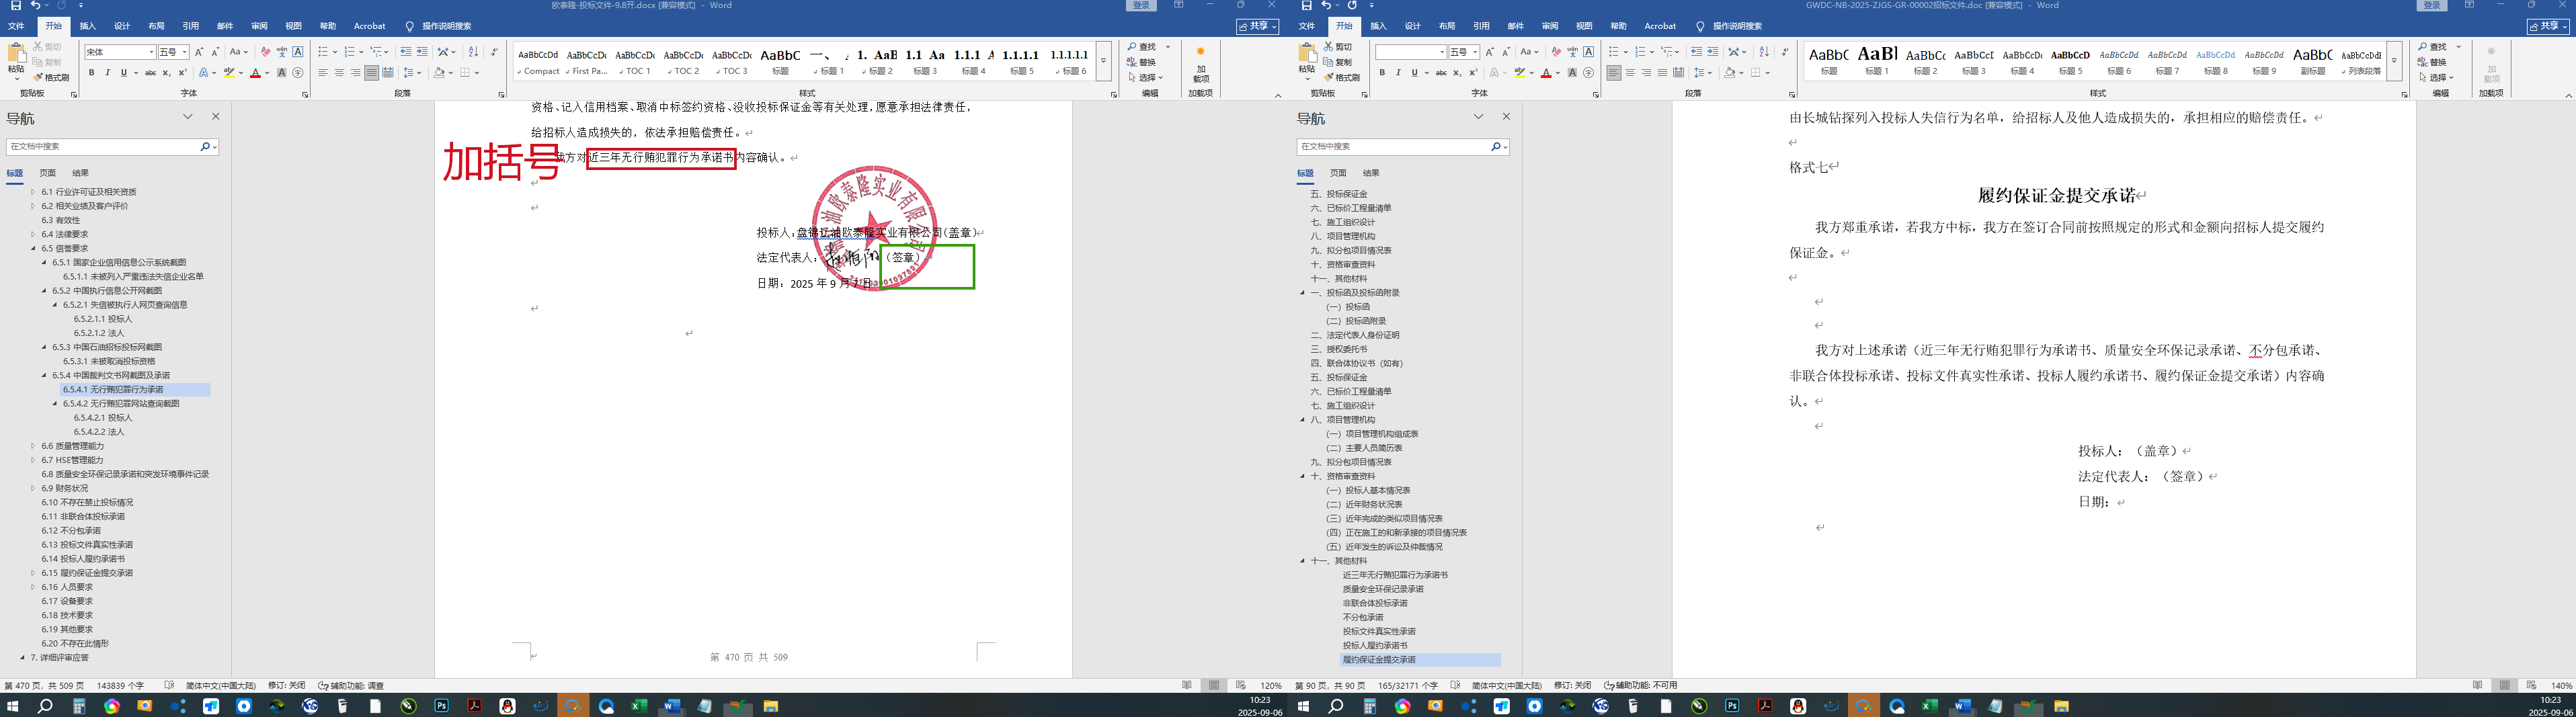Decrease font size in the right Word window
2576x717 pixels.
(1506, 52)
